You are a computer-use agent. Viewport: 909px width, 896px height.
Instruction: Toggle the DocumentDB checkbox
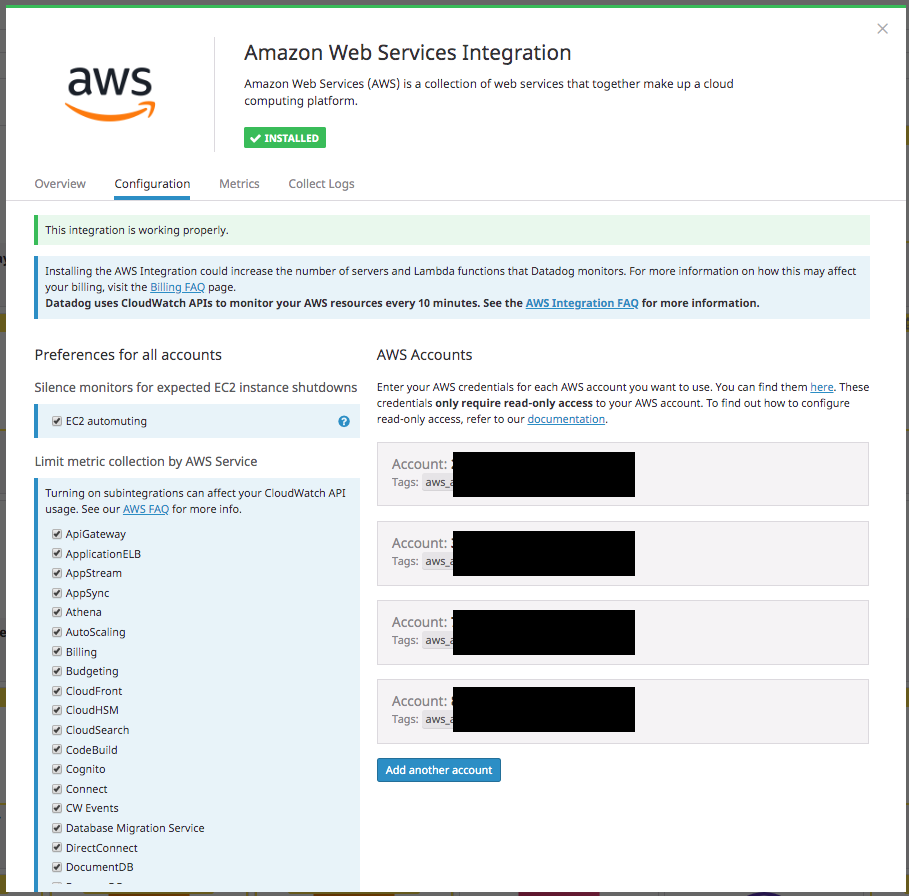[x=57, y=867]
